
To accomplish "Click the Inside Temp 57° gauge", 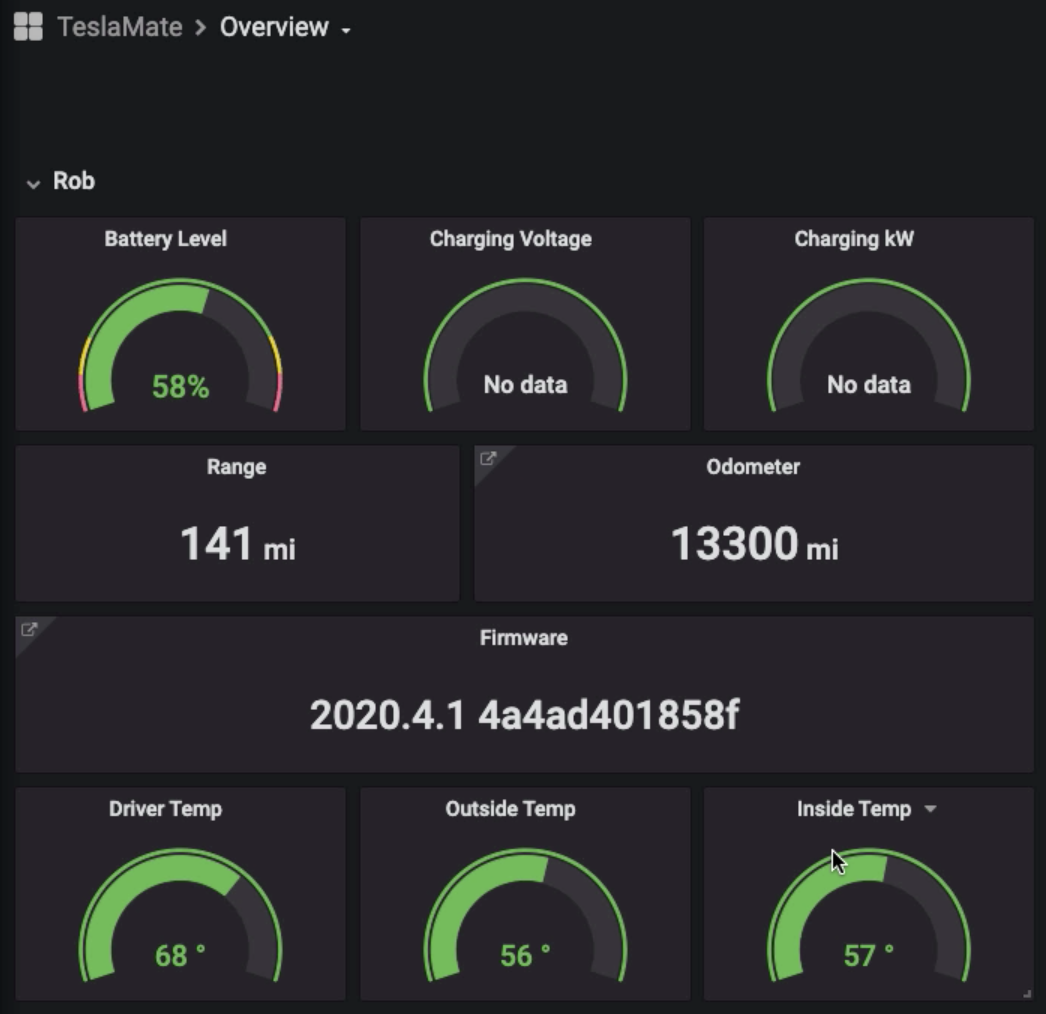I will (x=869, y=915).
